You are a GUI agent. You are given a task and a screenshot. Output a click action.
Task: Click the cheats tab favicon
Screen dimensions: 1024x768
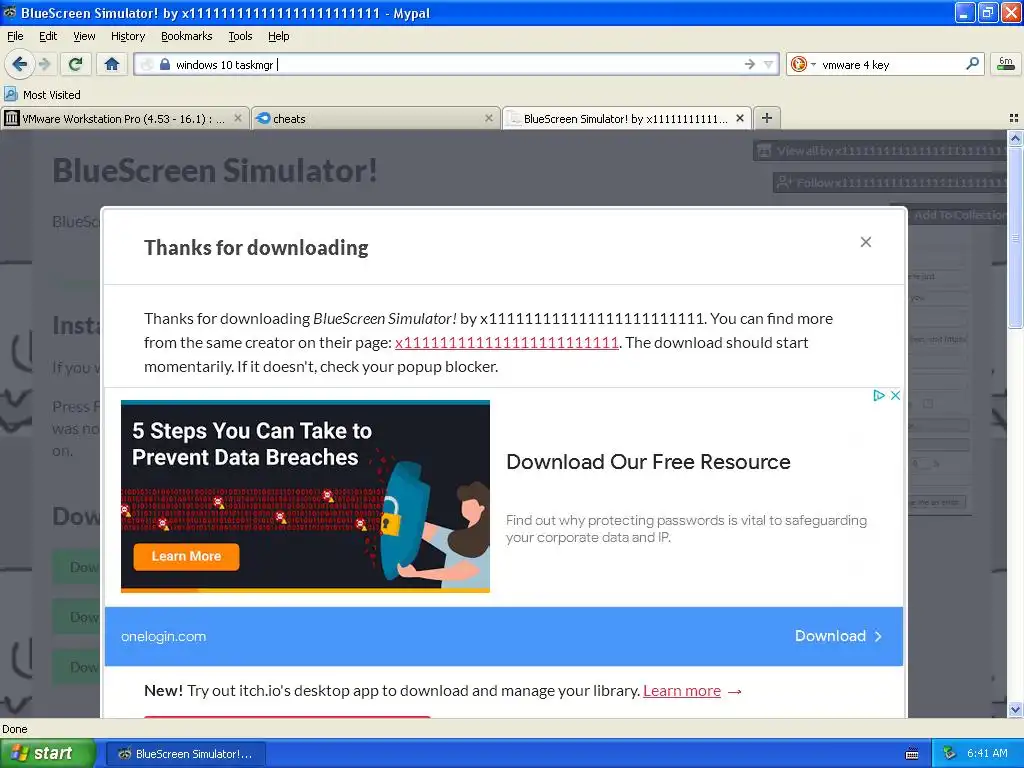click(263, 118)
